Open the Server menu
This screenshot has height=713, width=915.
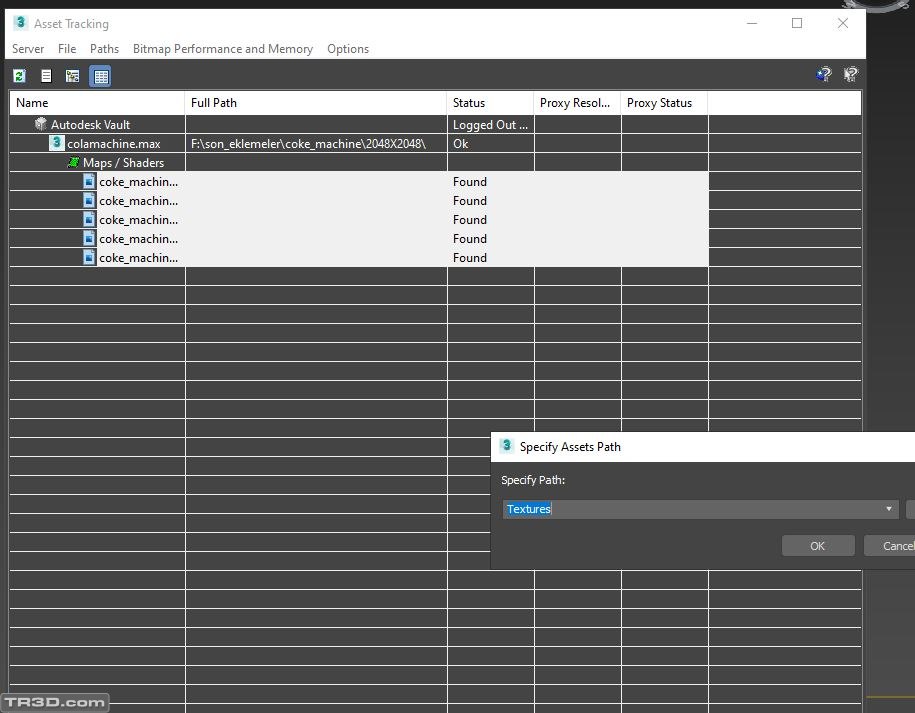coord(28,49)
